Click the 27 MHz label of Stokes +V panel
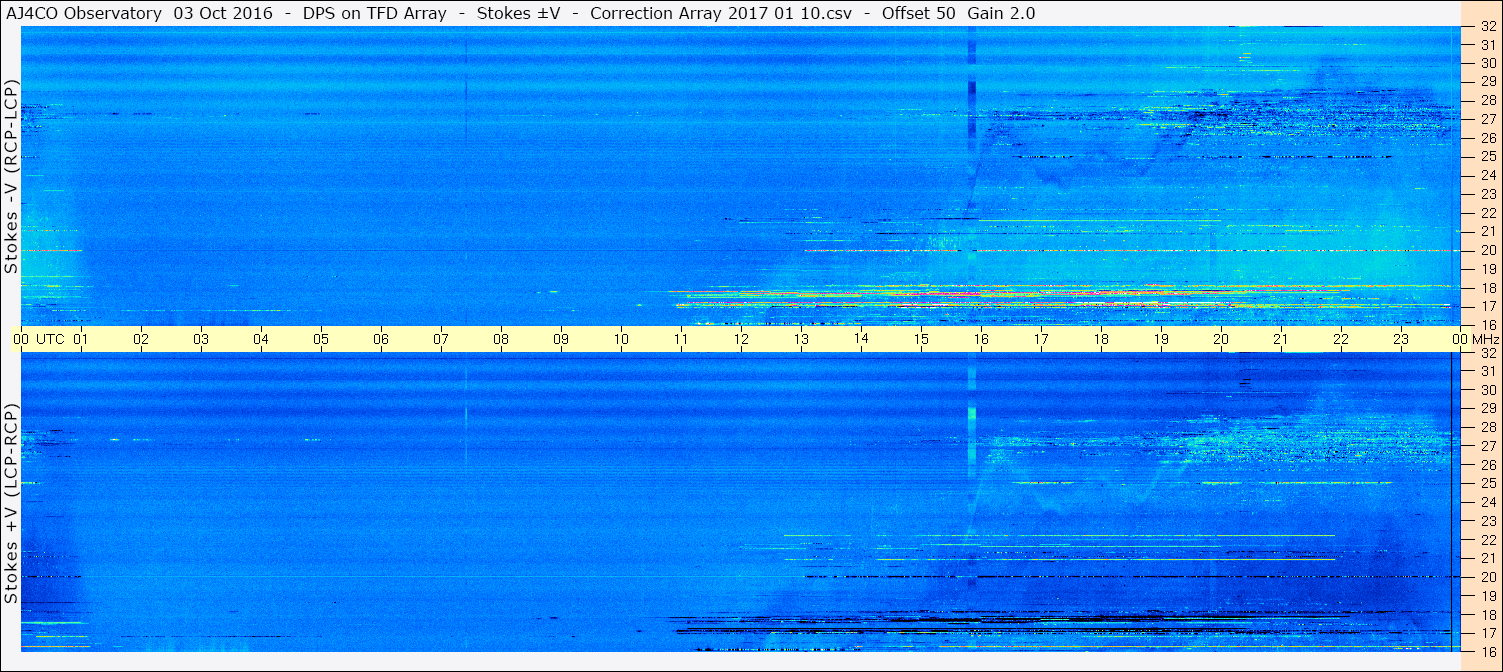 1487,446
